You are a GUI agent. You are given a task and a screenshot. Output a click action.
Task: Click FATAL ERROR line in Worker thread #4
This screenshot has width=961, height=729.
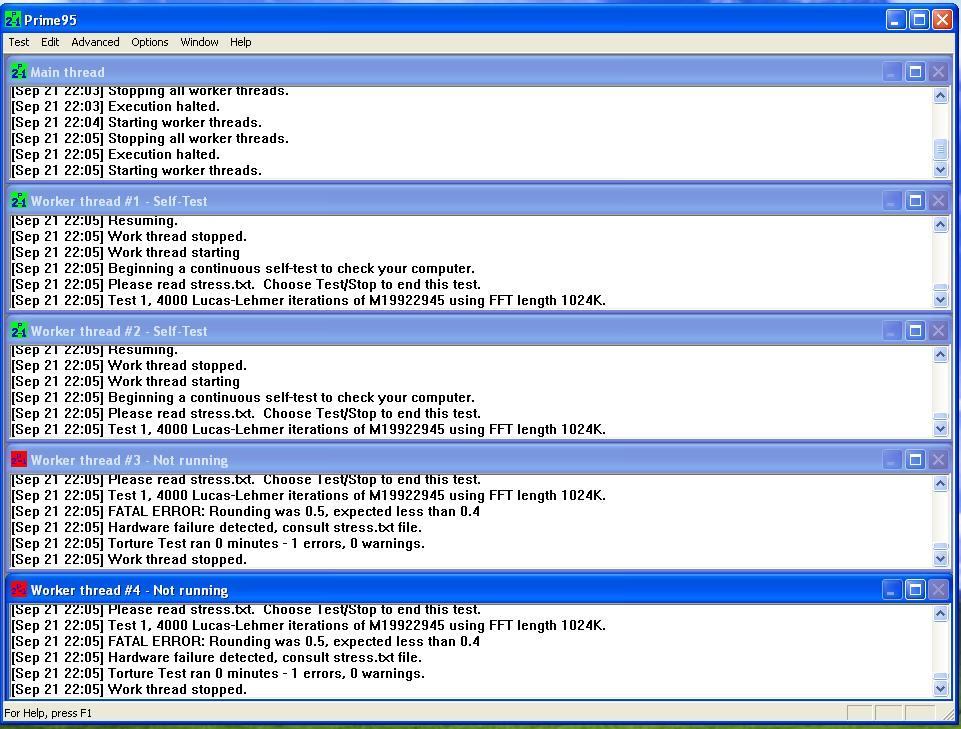coord(245,641)
